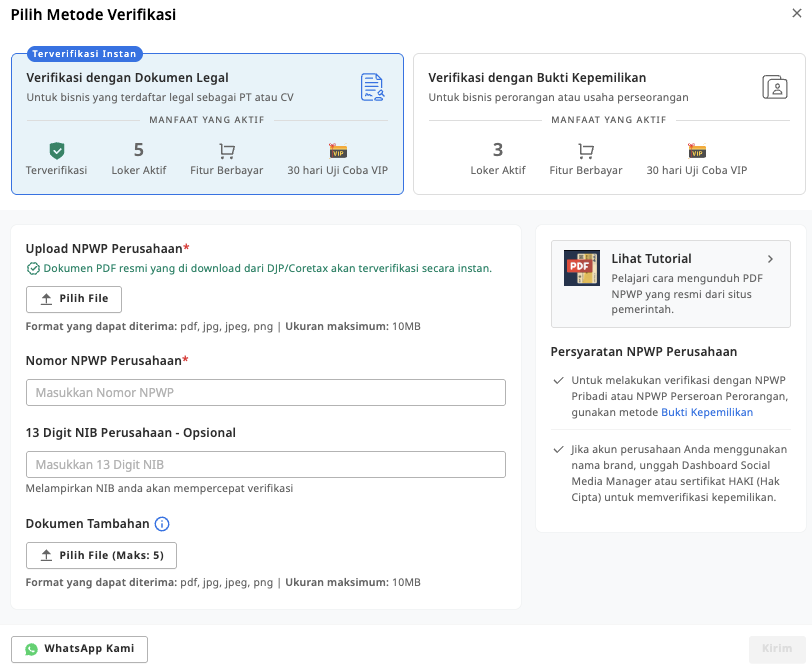The image size is (812, 672).
Task: Click the green Terverifikasi checkmark icon
Action: coord(55,152)
